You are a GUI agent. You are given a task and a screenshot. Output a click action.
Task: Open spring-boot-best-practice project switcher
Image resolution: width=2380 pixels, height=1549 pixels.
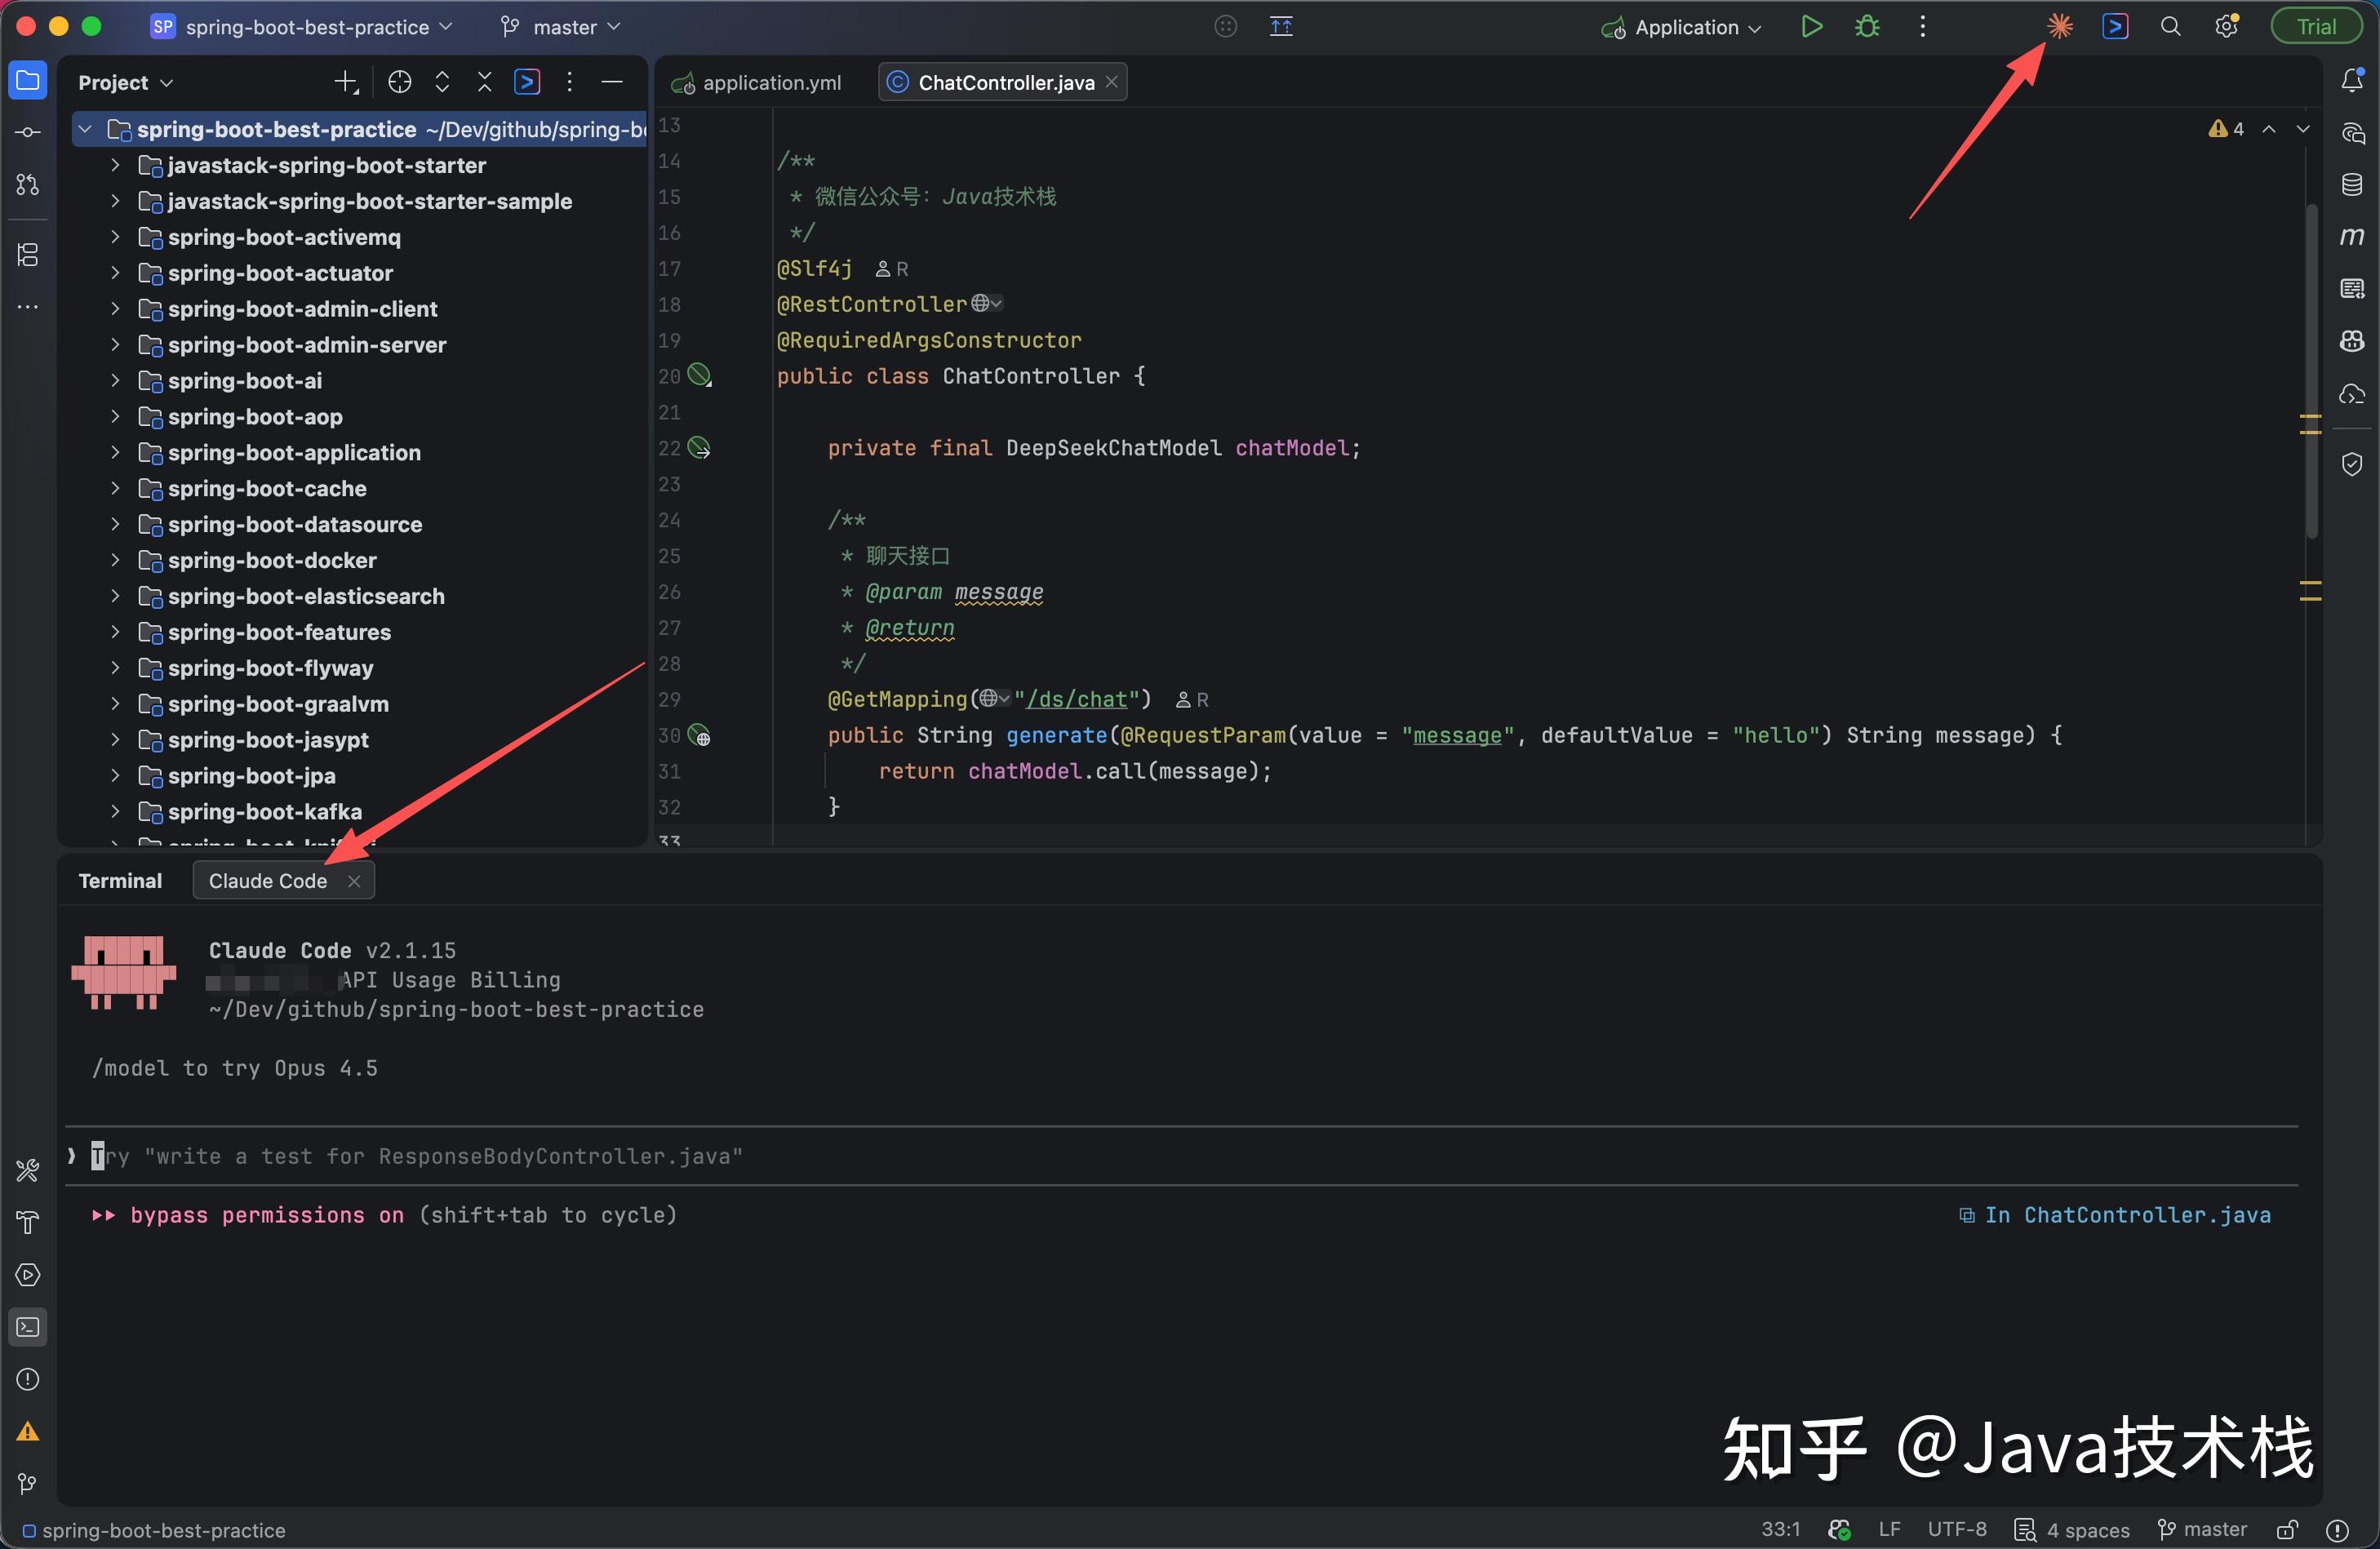(x=301, y=27)
